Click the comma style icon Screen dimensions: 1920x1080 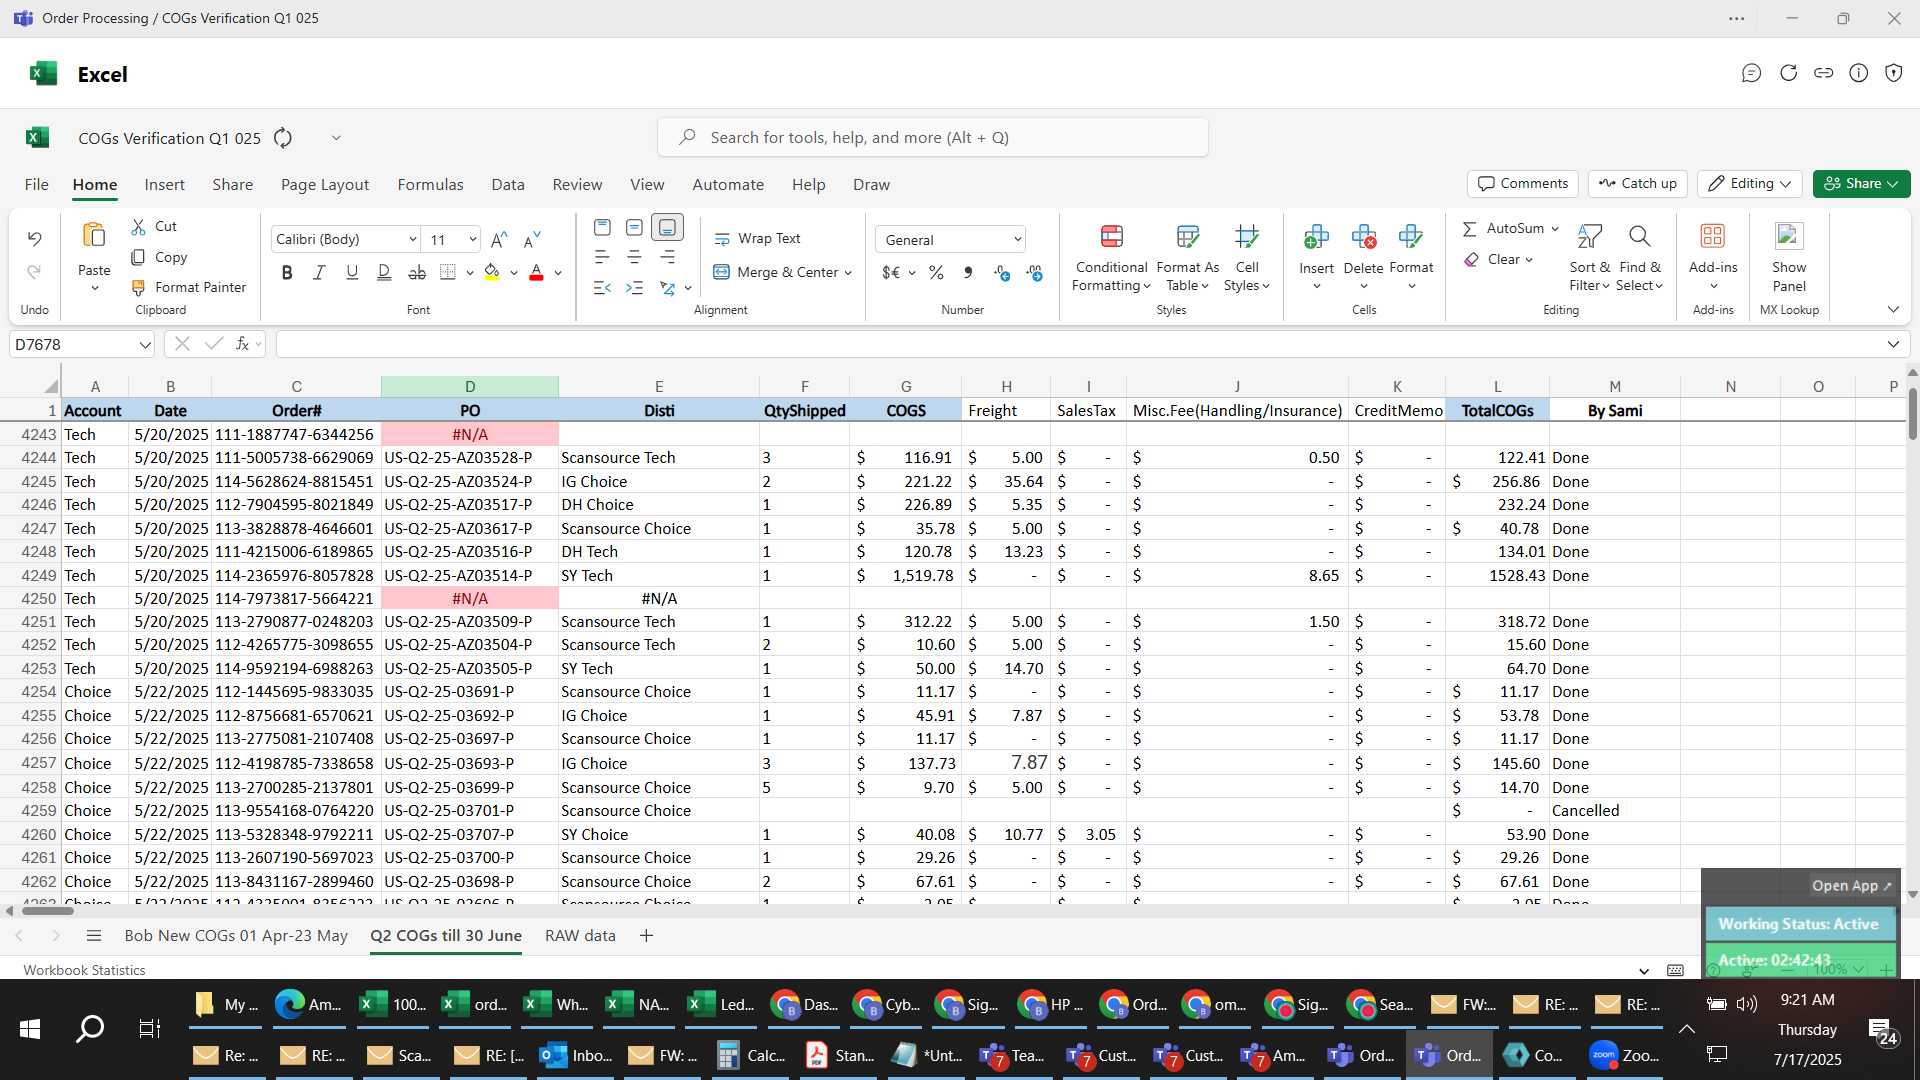tap(968, 272)
